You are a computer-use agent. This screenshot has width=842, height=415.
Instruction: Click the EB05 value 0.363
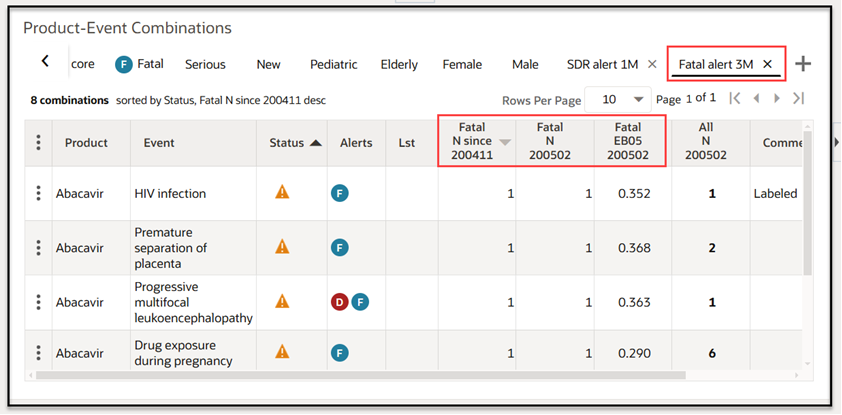click(634, 302)
